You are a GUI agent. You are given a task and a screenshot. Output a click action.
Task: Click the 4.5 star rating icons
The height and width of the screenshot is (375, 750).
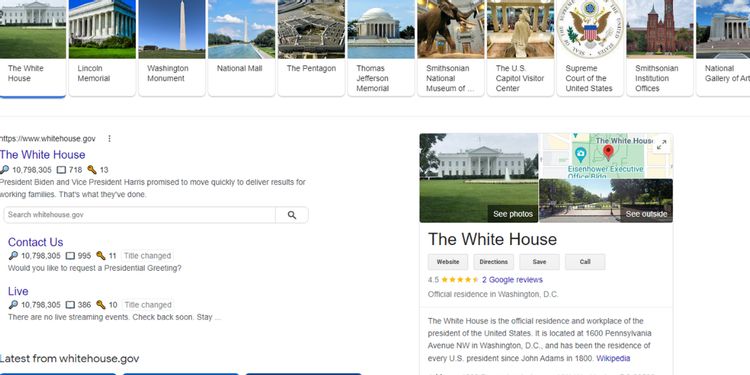(x=460, y=280)
